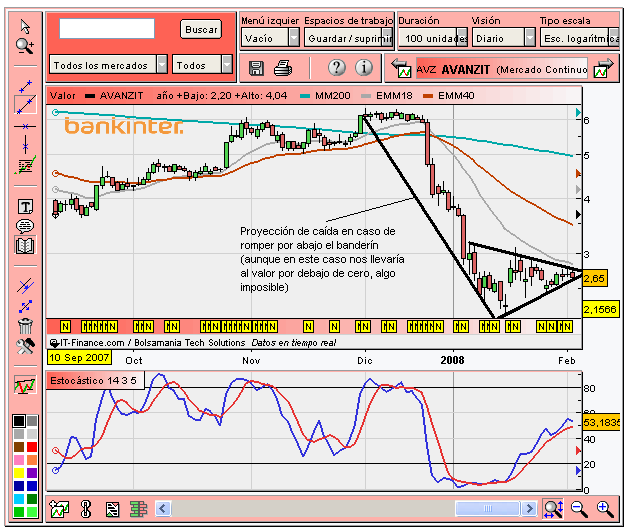630x531 pixels.
Task: Click into the search input field
Action: tap(107, 29)
